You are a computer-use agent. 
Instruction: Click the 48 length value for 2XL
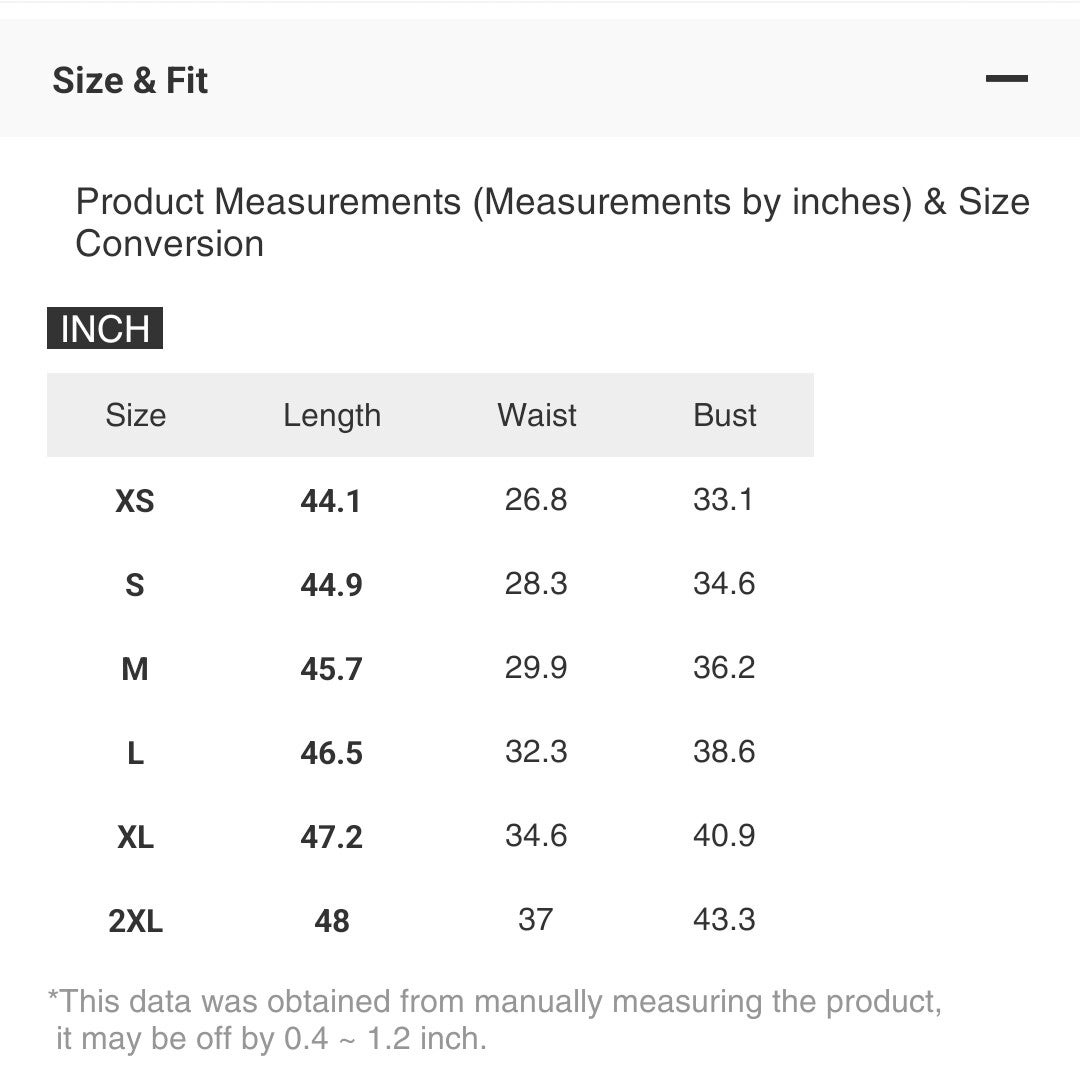331,920
